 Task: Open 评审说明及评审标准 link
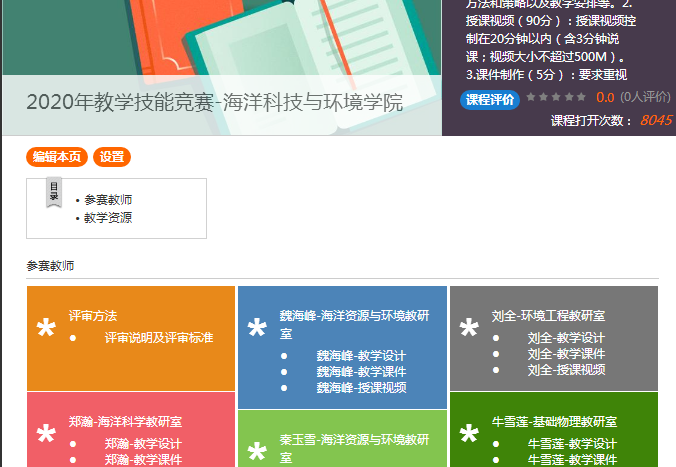[159, 338]
